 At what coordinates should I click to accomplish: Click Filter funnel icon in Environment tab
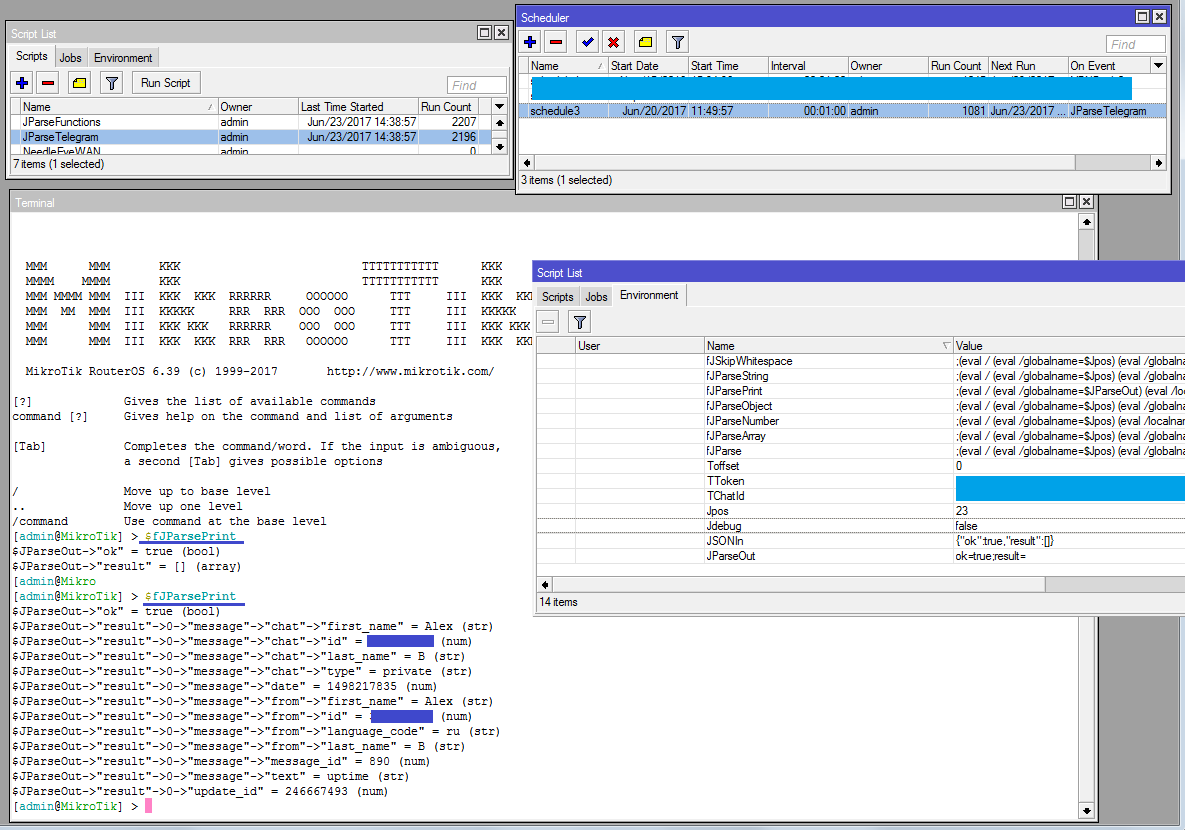580,321
